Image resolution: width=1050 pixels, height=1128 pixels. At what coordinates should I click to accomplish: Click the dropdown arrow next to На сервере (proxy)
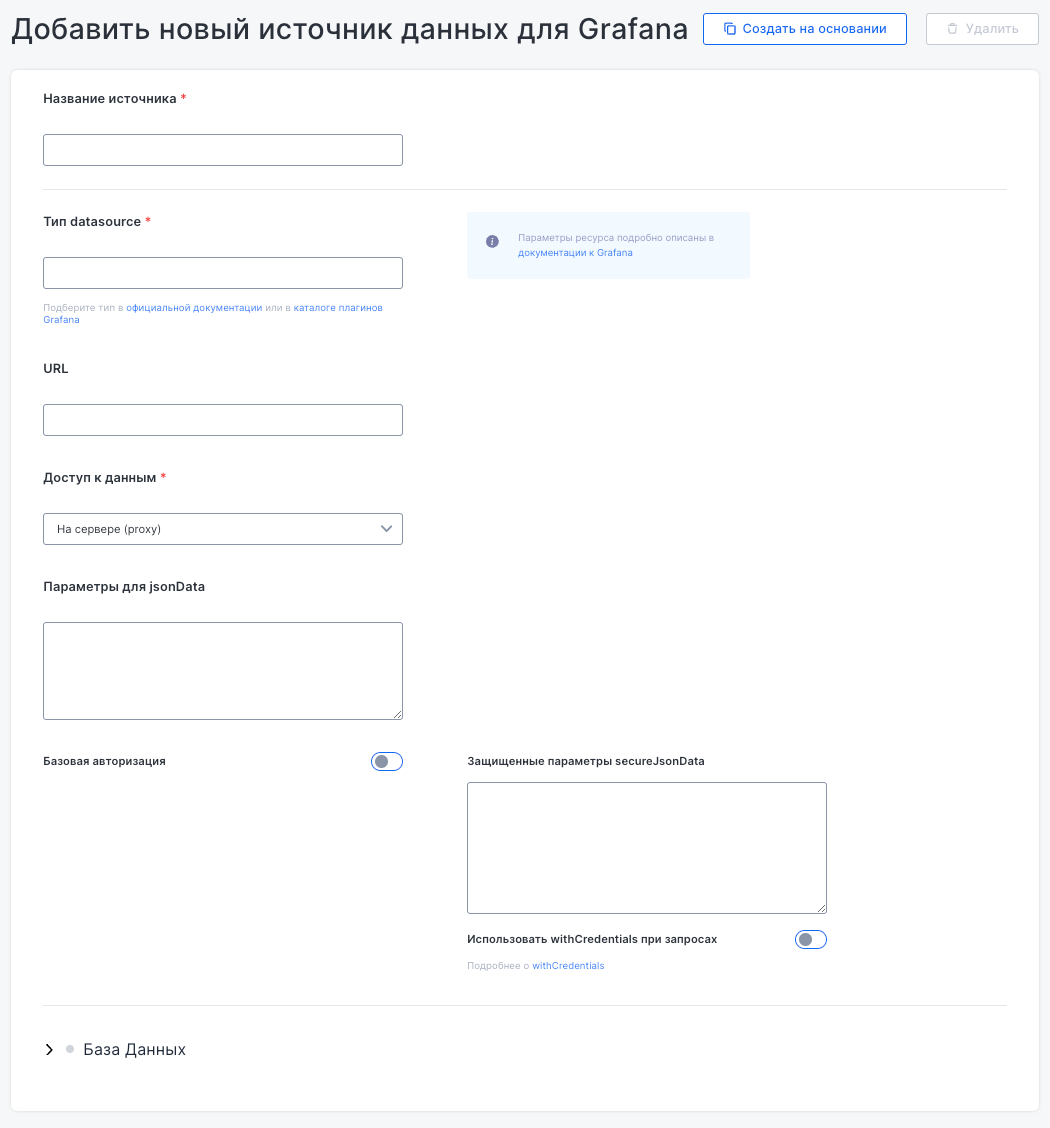coord(387,529)
